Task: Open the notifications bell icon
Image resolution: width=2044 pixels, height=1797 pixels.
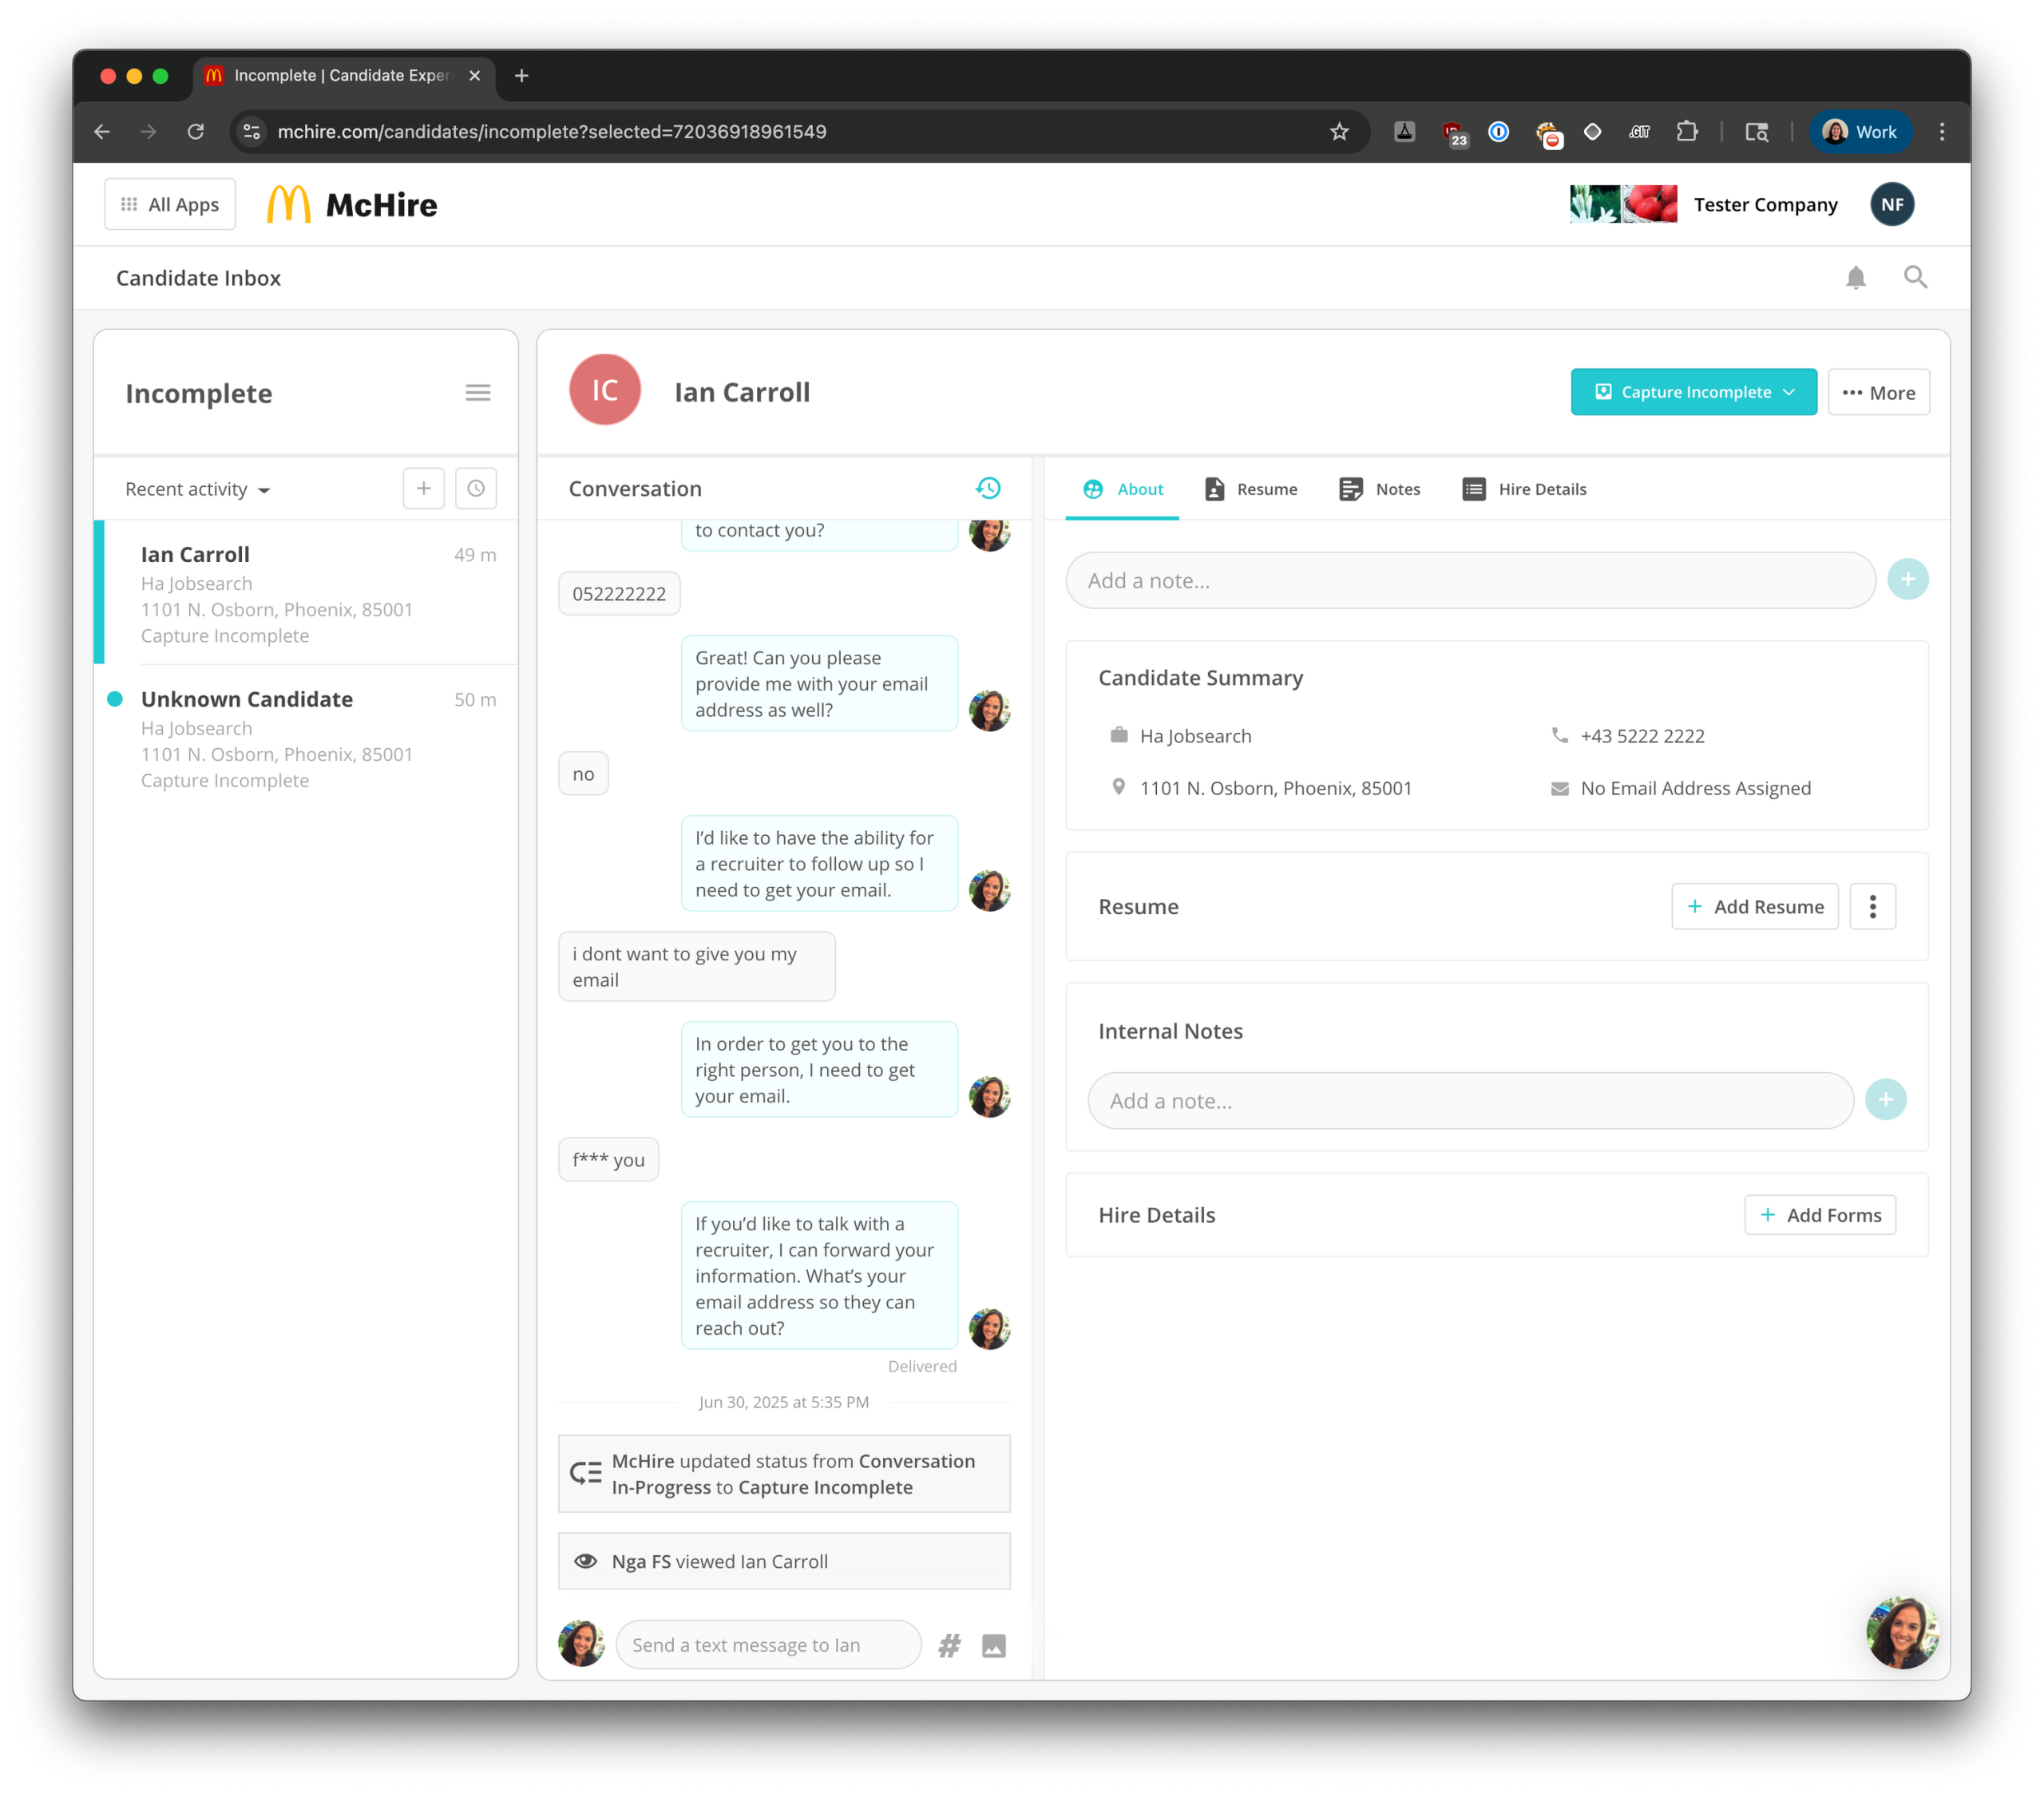Action: [x=1855, y=278]
